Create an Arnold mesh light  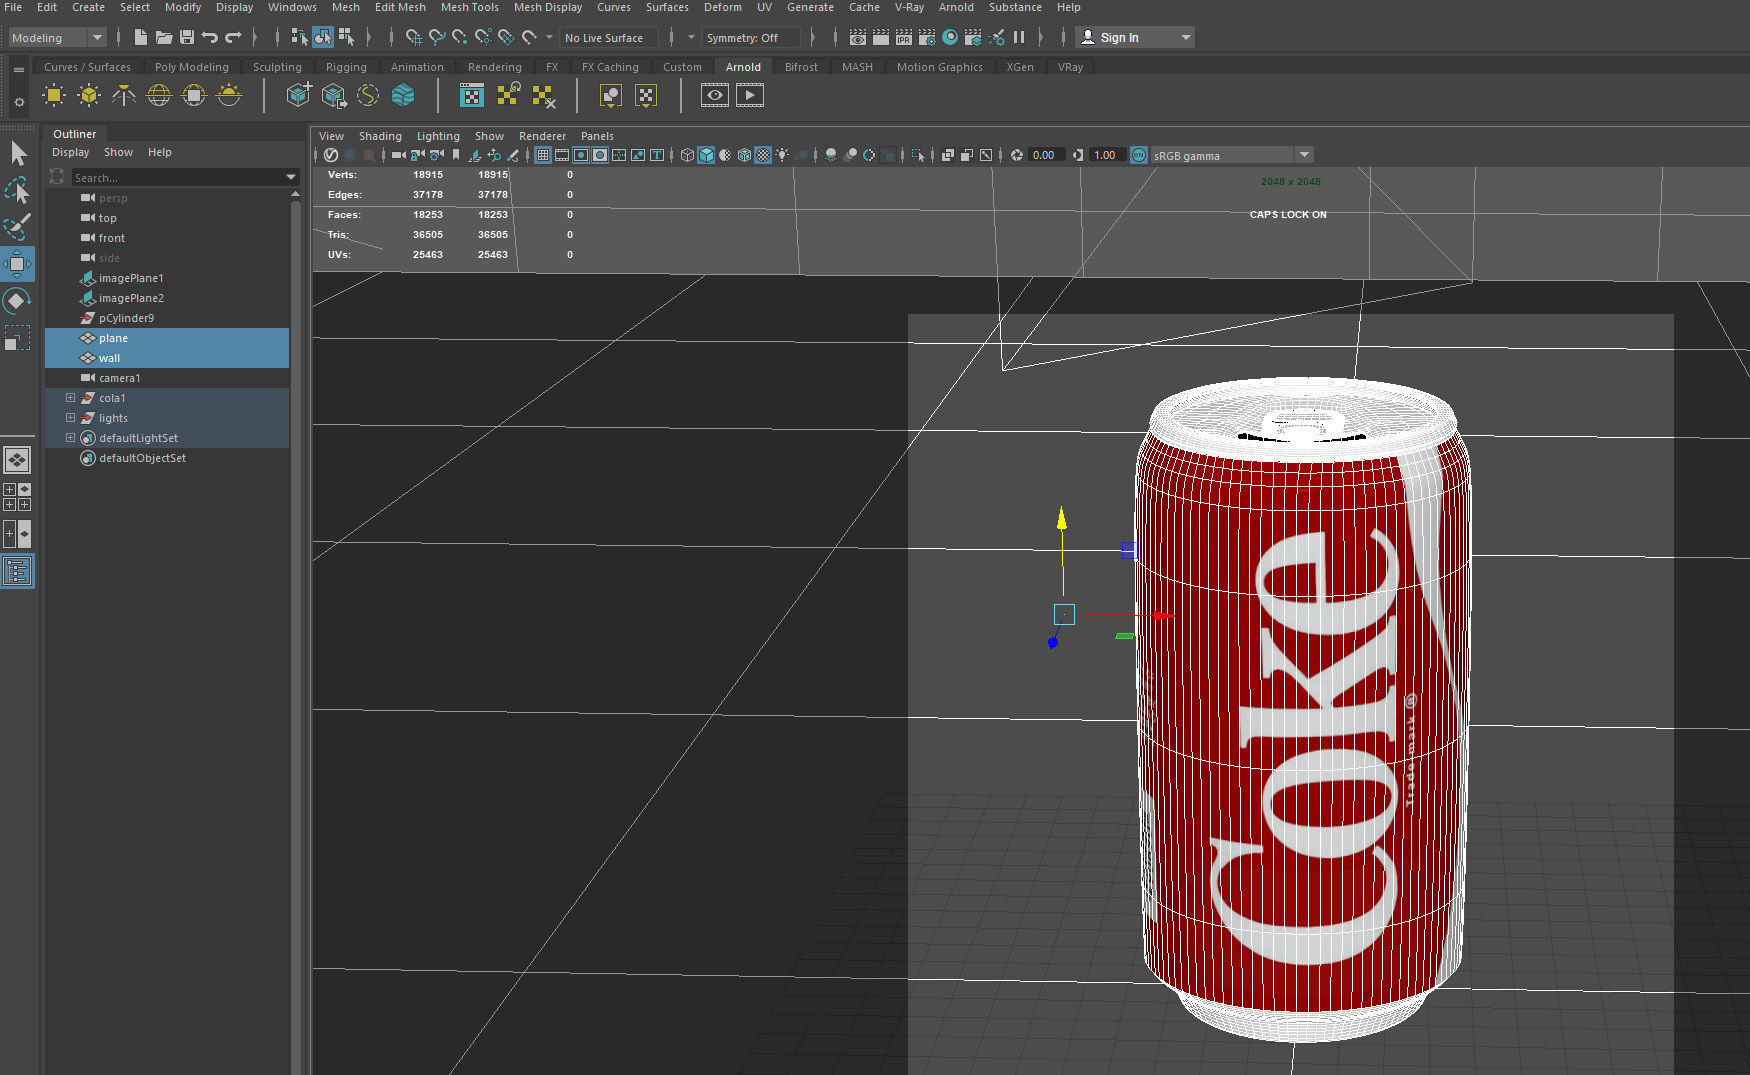tap(89, 96)
